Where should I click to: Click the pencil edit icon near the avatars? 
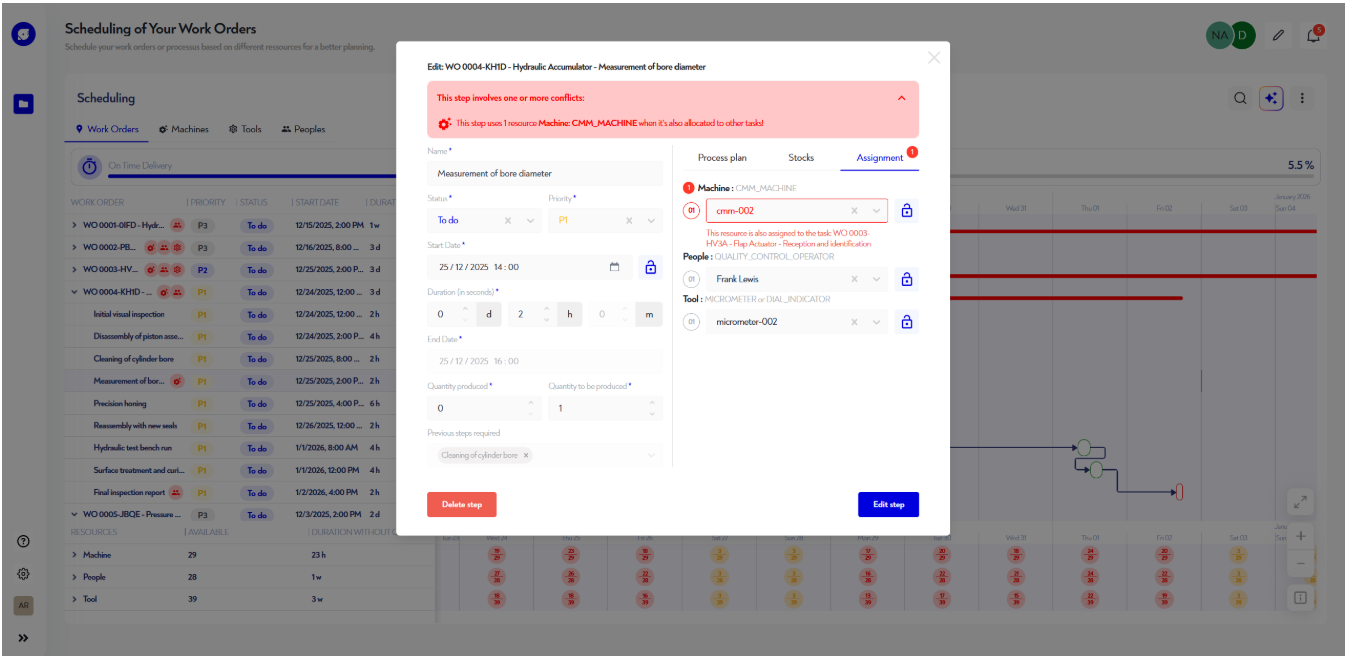pos(1277,33)
